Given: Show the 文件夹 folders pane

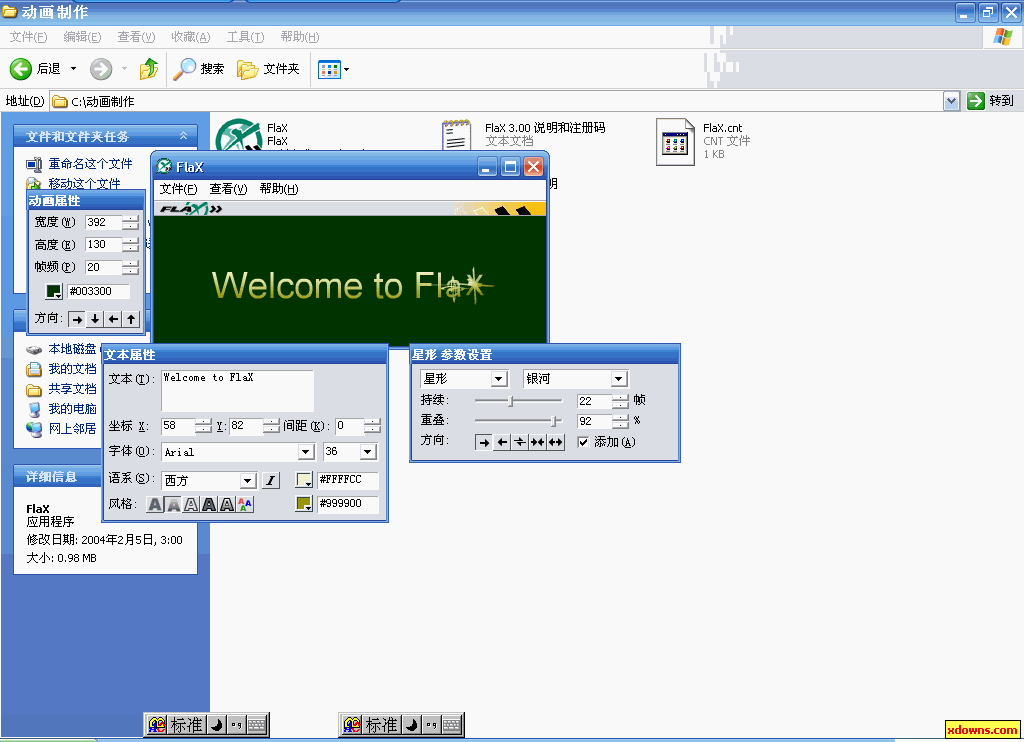Looking at the screenshot, I should click(268, 69).
